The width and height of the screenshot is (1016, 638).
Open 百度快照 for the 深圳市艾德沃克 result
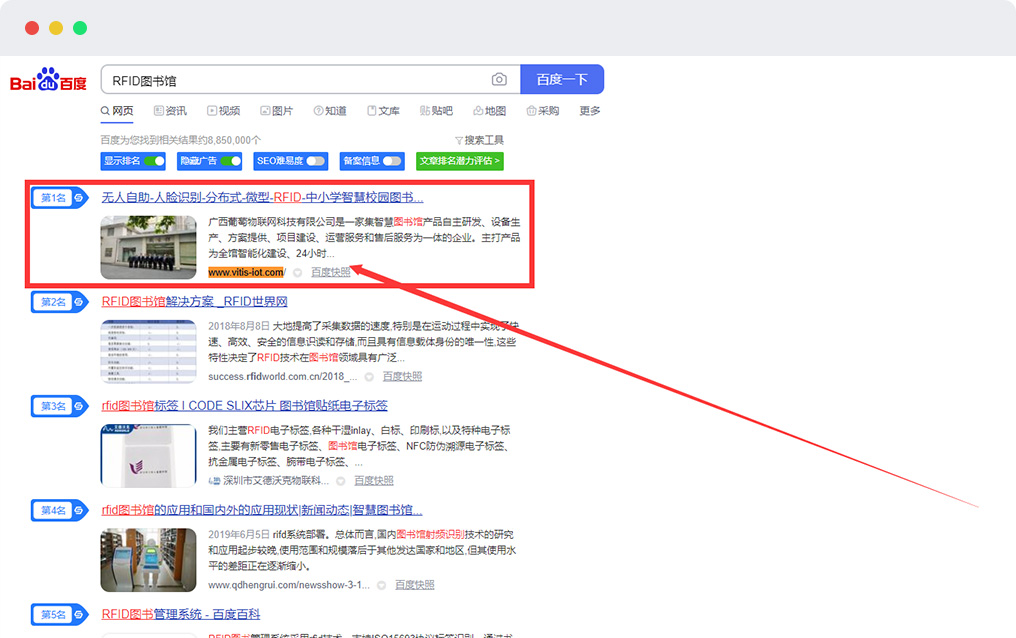(x=374, y=481)
